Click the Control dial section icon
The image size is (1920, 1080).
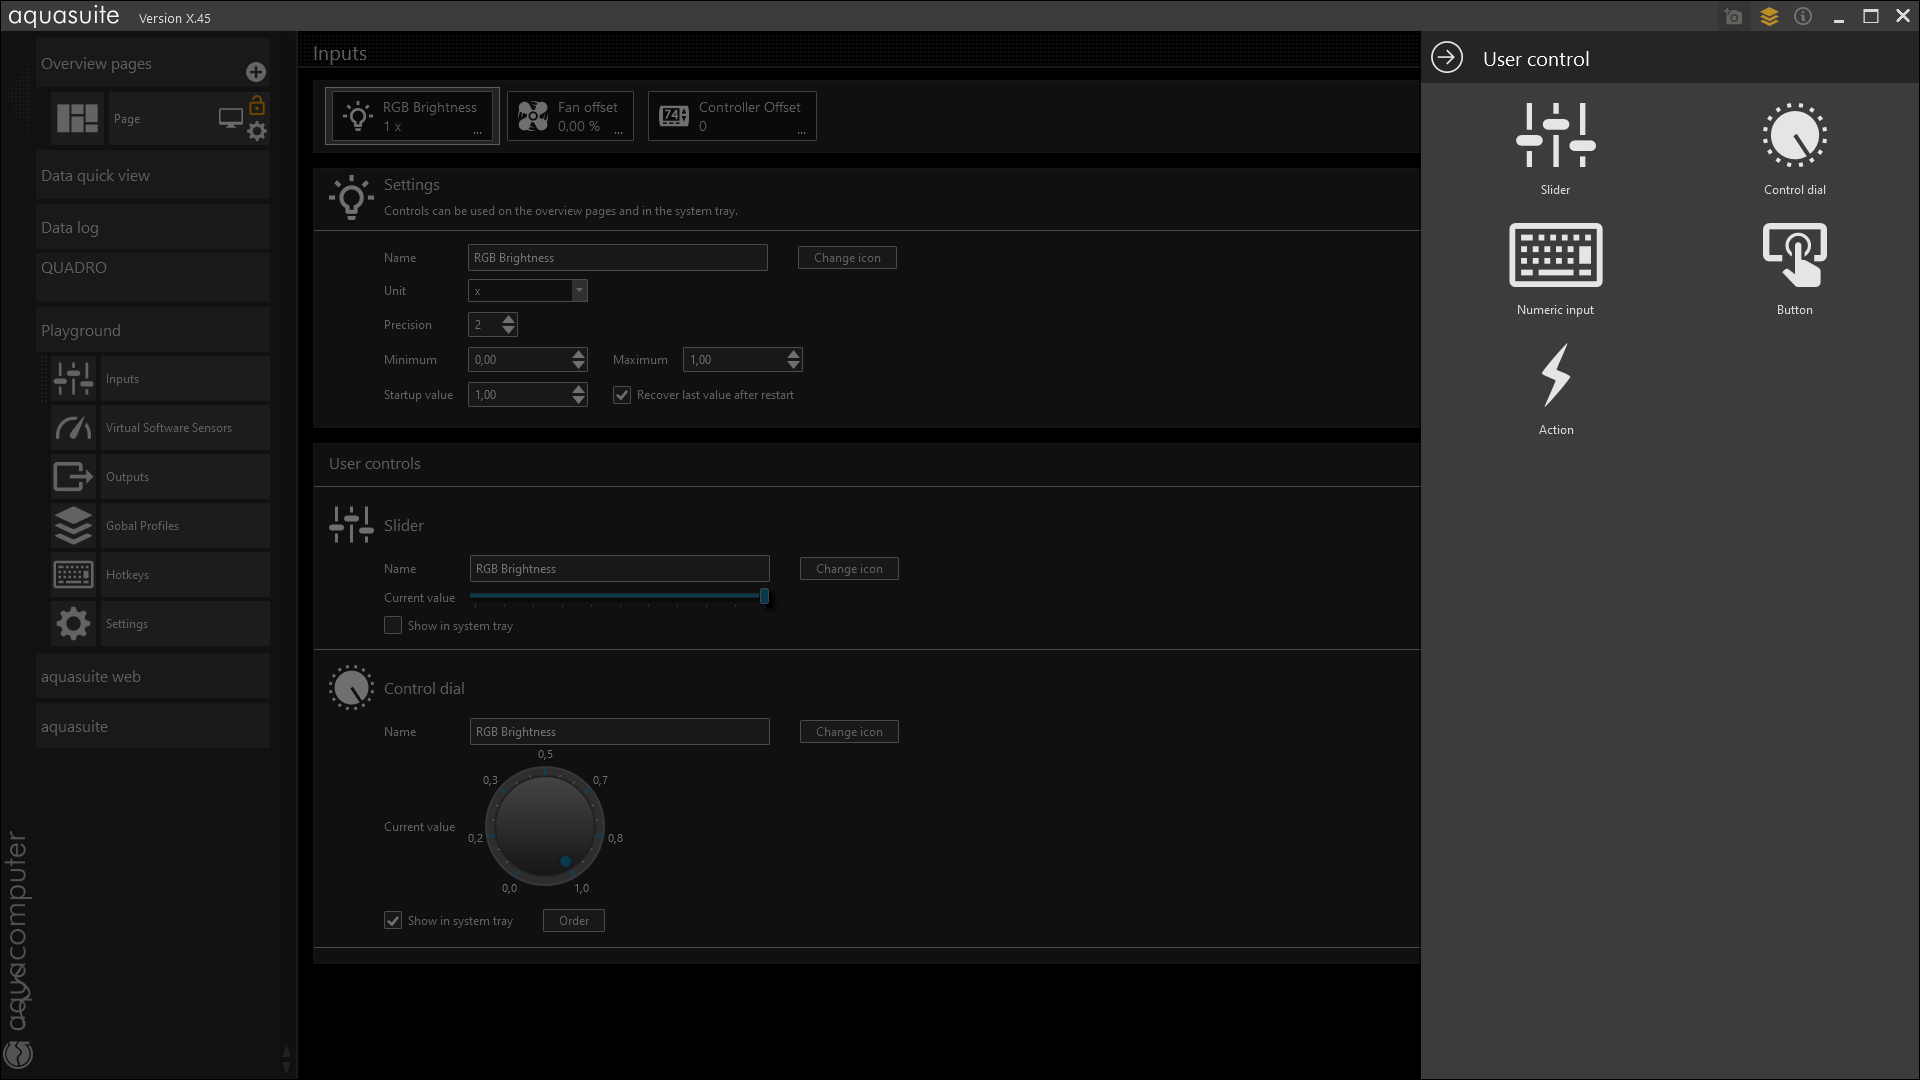tap(351, 688)
